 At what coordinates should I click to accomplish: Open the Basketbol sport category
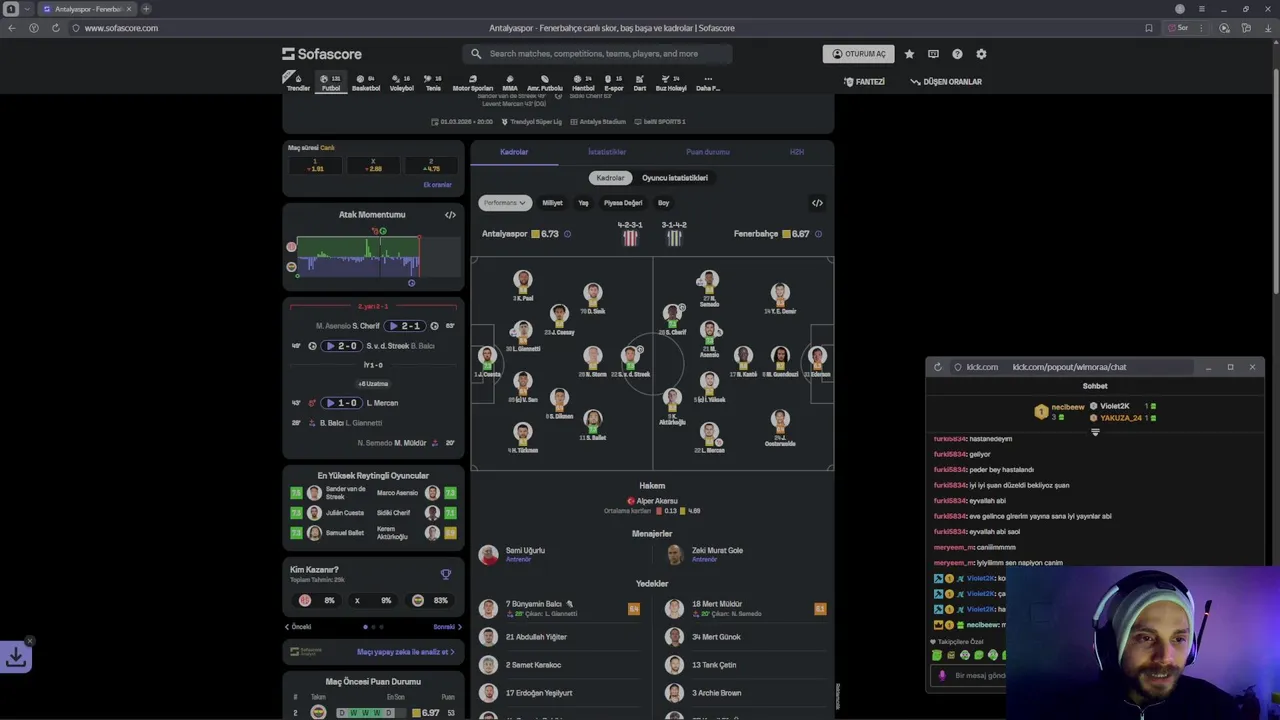pos(366,82)
